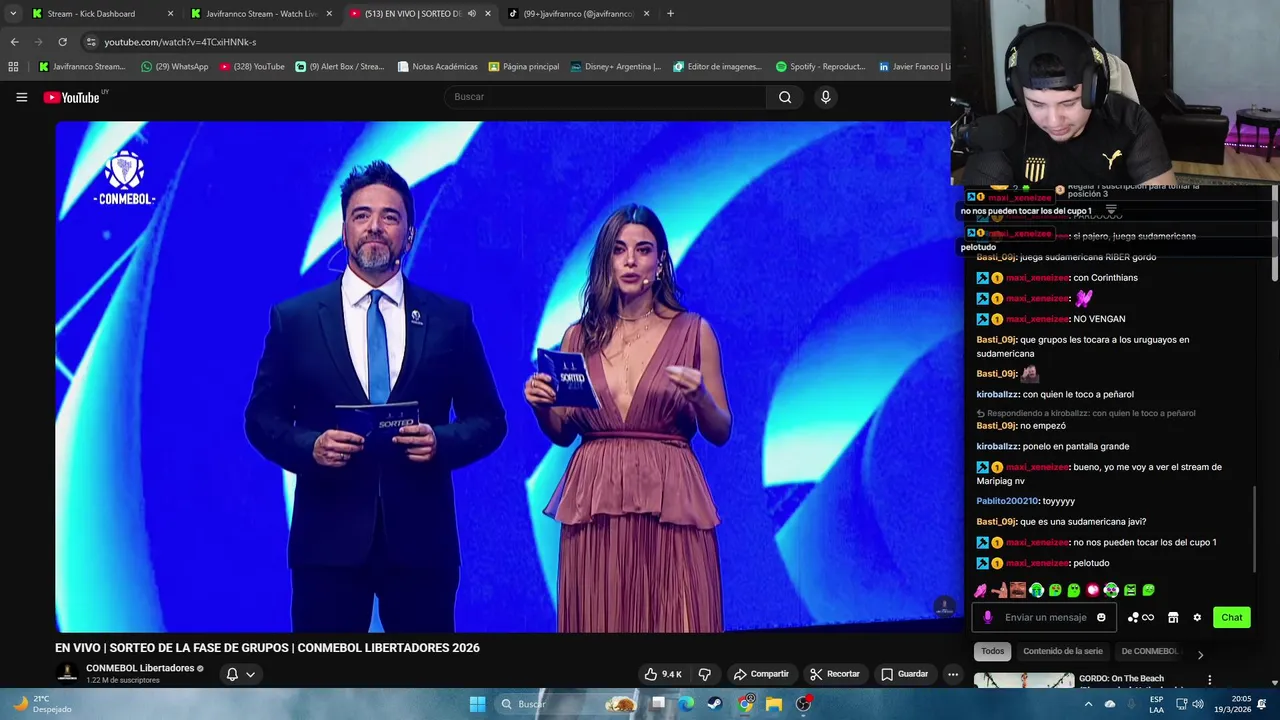Image resolution: width=1280 pixels, height=720 pixels.
Task: Select the Todos filter chip
Action: (992, 651)
